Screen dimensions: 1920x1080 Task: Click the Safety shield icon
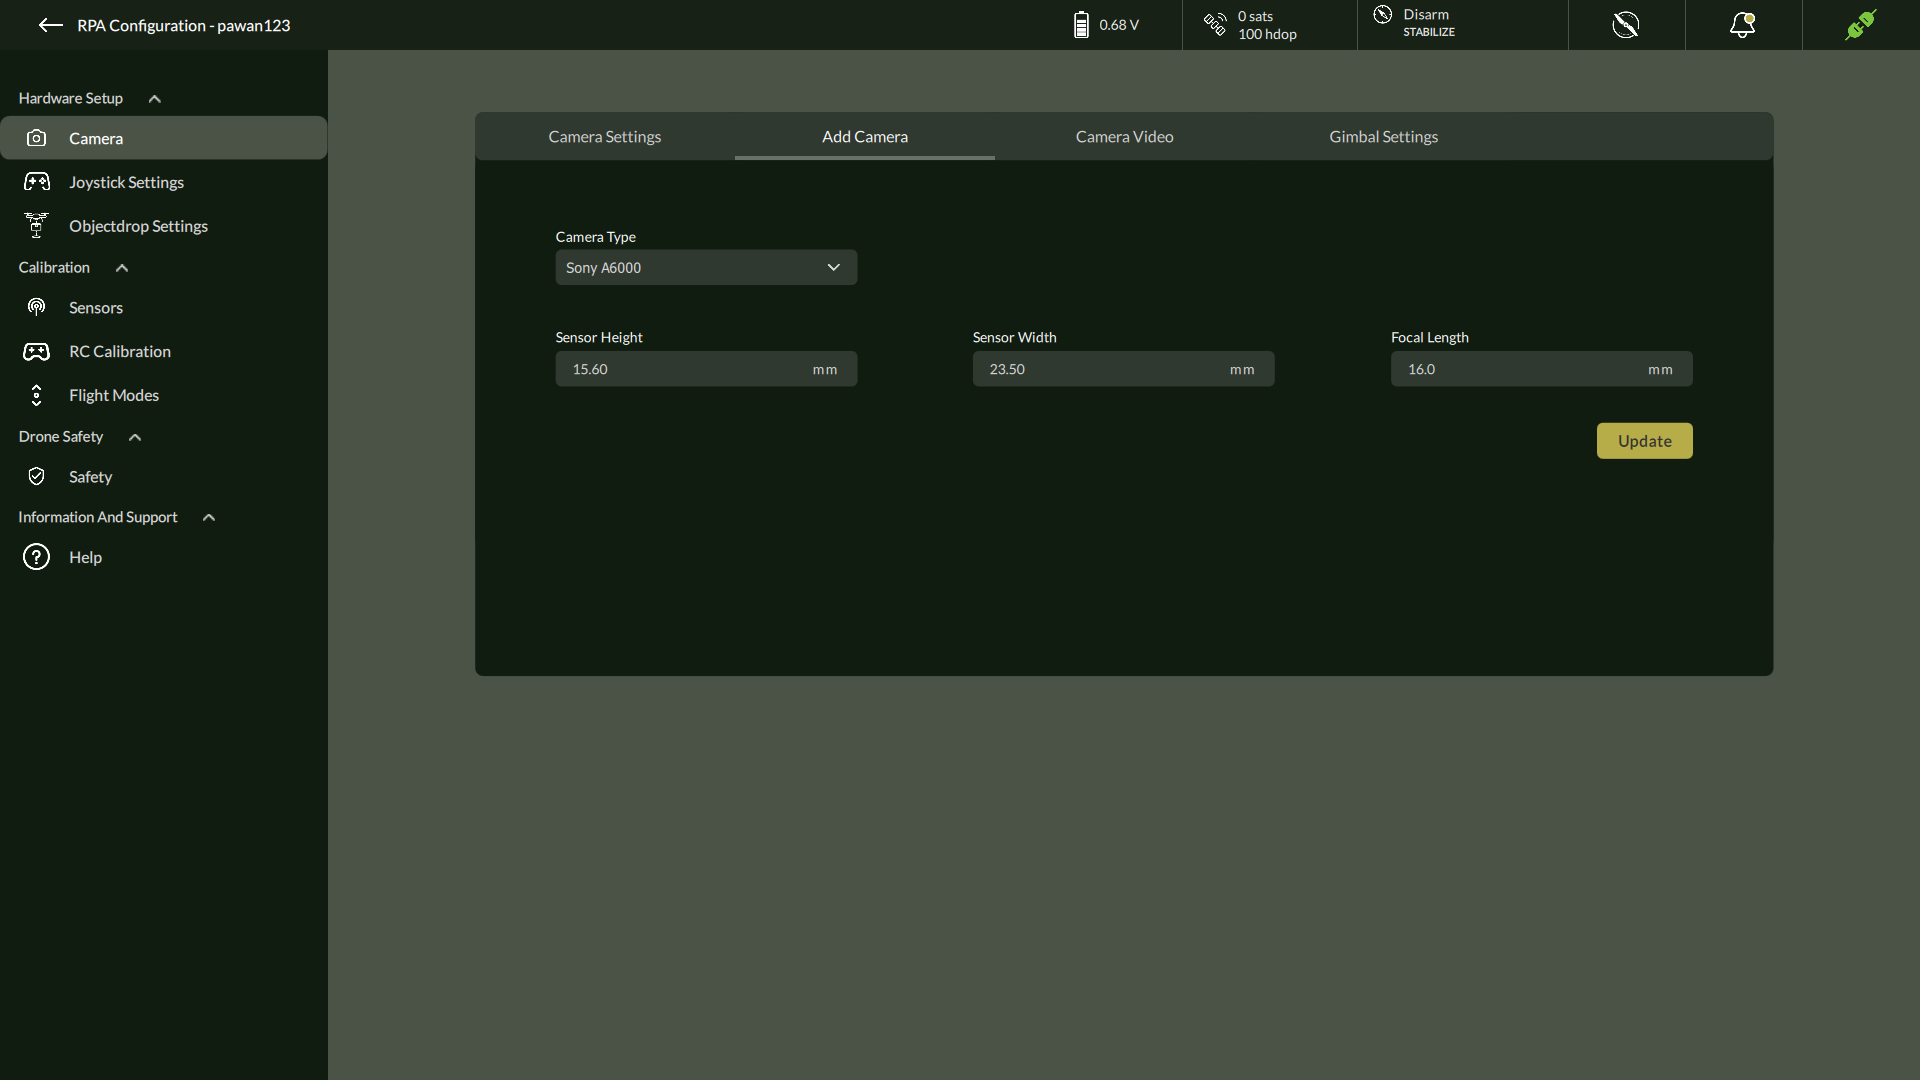(x=36, y=476)
